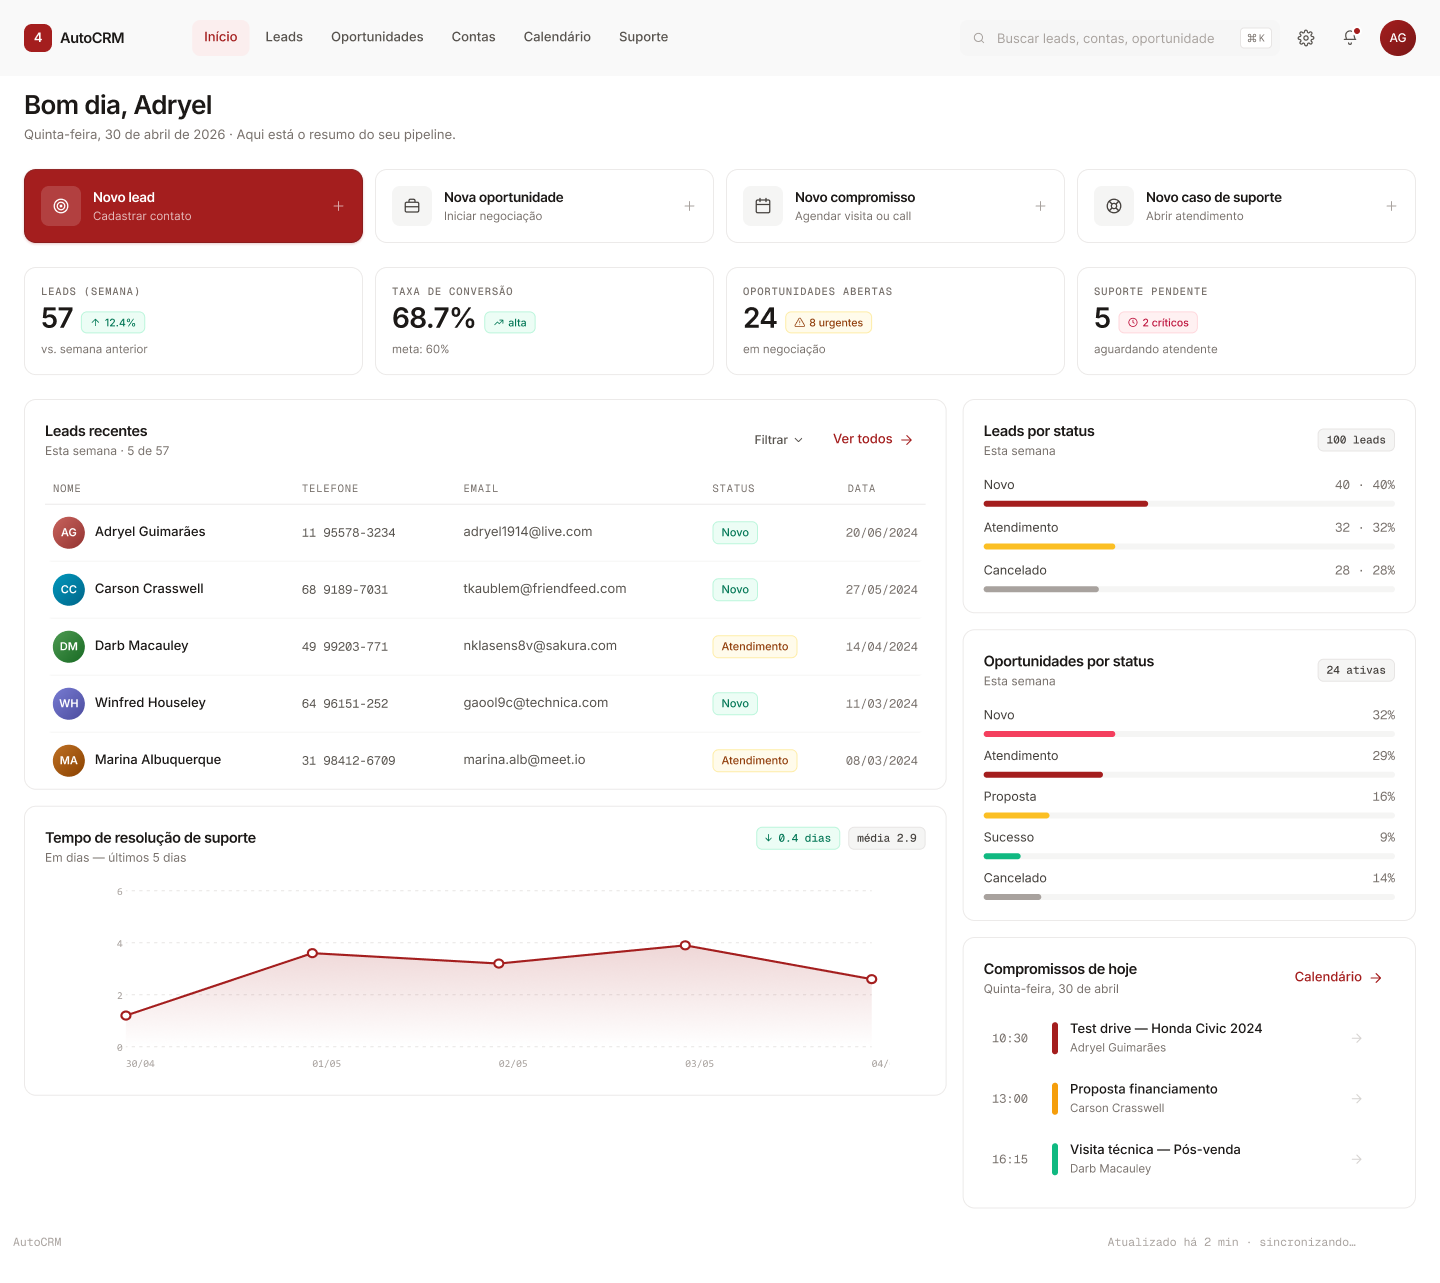Open Calendário link in Compromissos de hoje
The height and width of the screenshot is (1283, 1440).
coord(1338,977)
